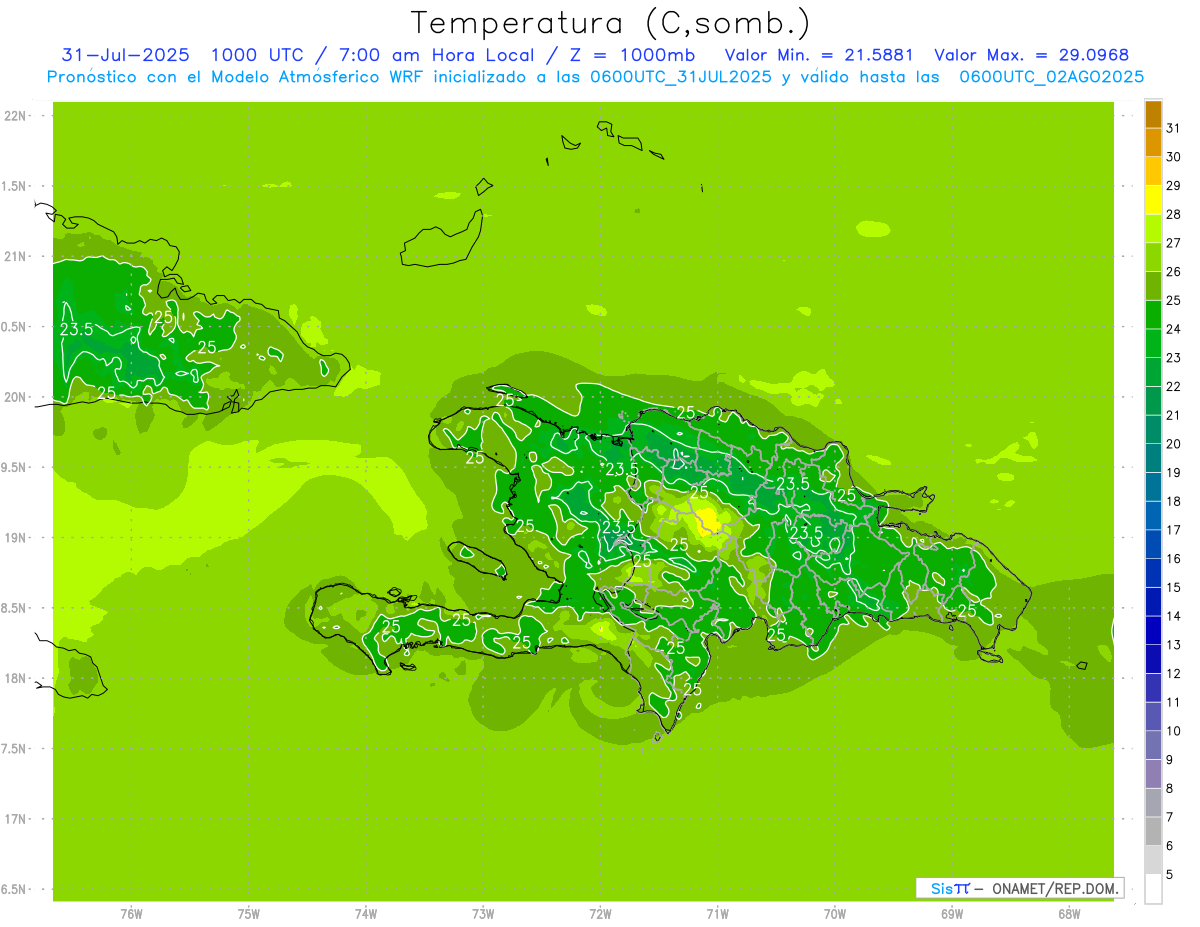Click the longitude axis label "76W"
This screenshot has width=1200, height=927.
(x=131, y=913)
